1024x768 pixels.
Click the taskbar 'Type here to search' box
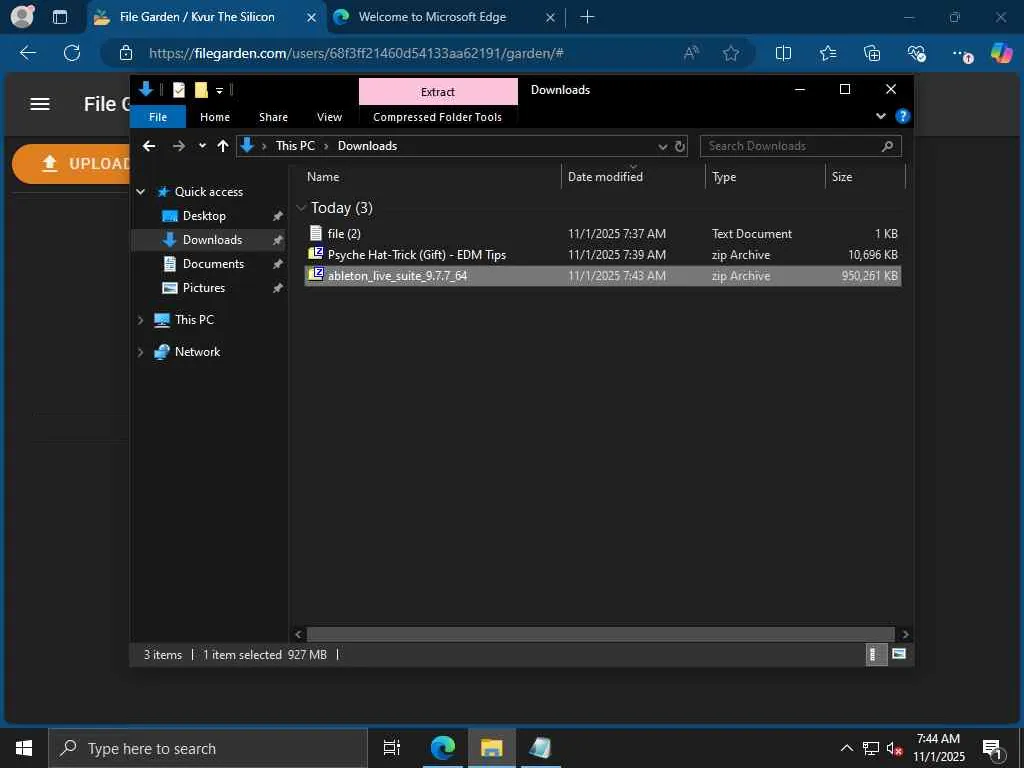click(x=208, y=748)
